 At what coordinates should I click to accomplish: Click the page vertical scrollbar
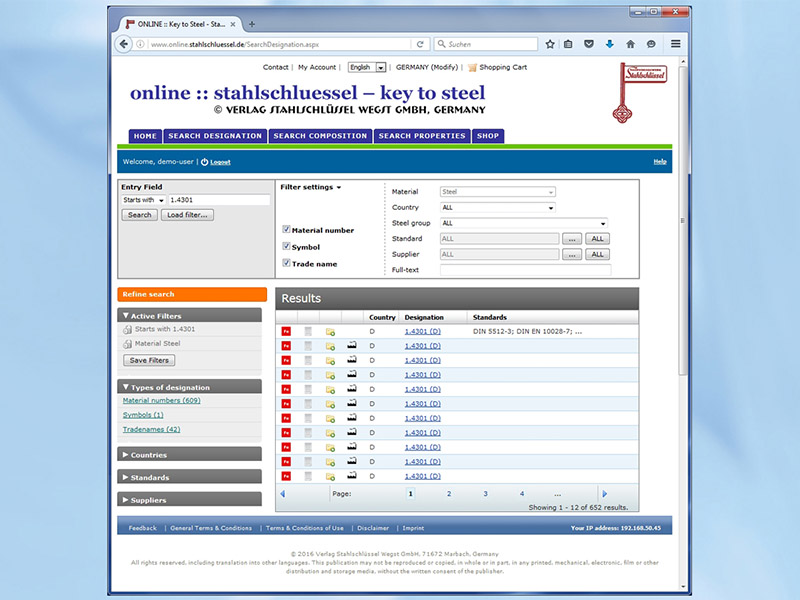pyautogui.click(x=683, y=220)
